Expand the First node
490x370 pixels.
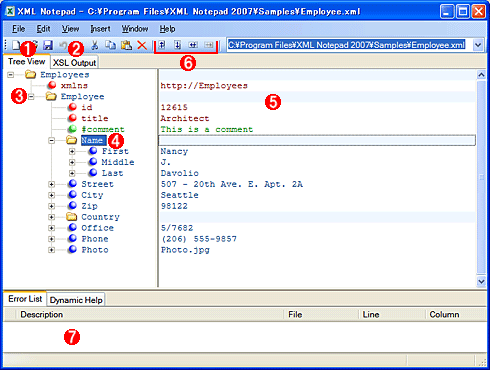point(72,151)
